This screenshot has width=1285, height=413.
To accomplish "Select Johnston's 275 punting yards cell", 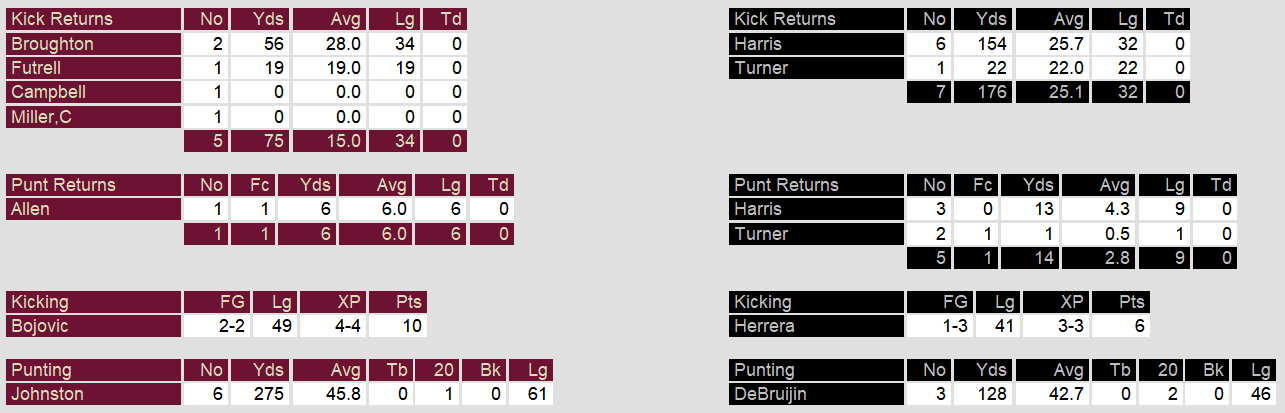I will (260, 394).
